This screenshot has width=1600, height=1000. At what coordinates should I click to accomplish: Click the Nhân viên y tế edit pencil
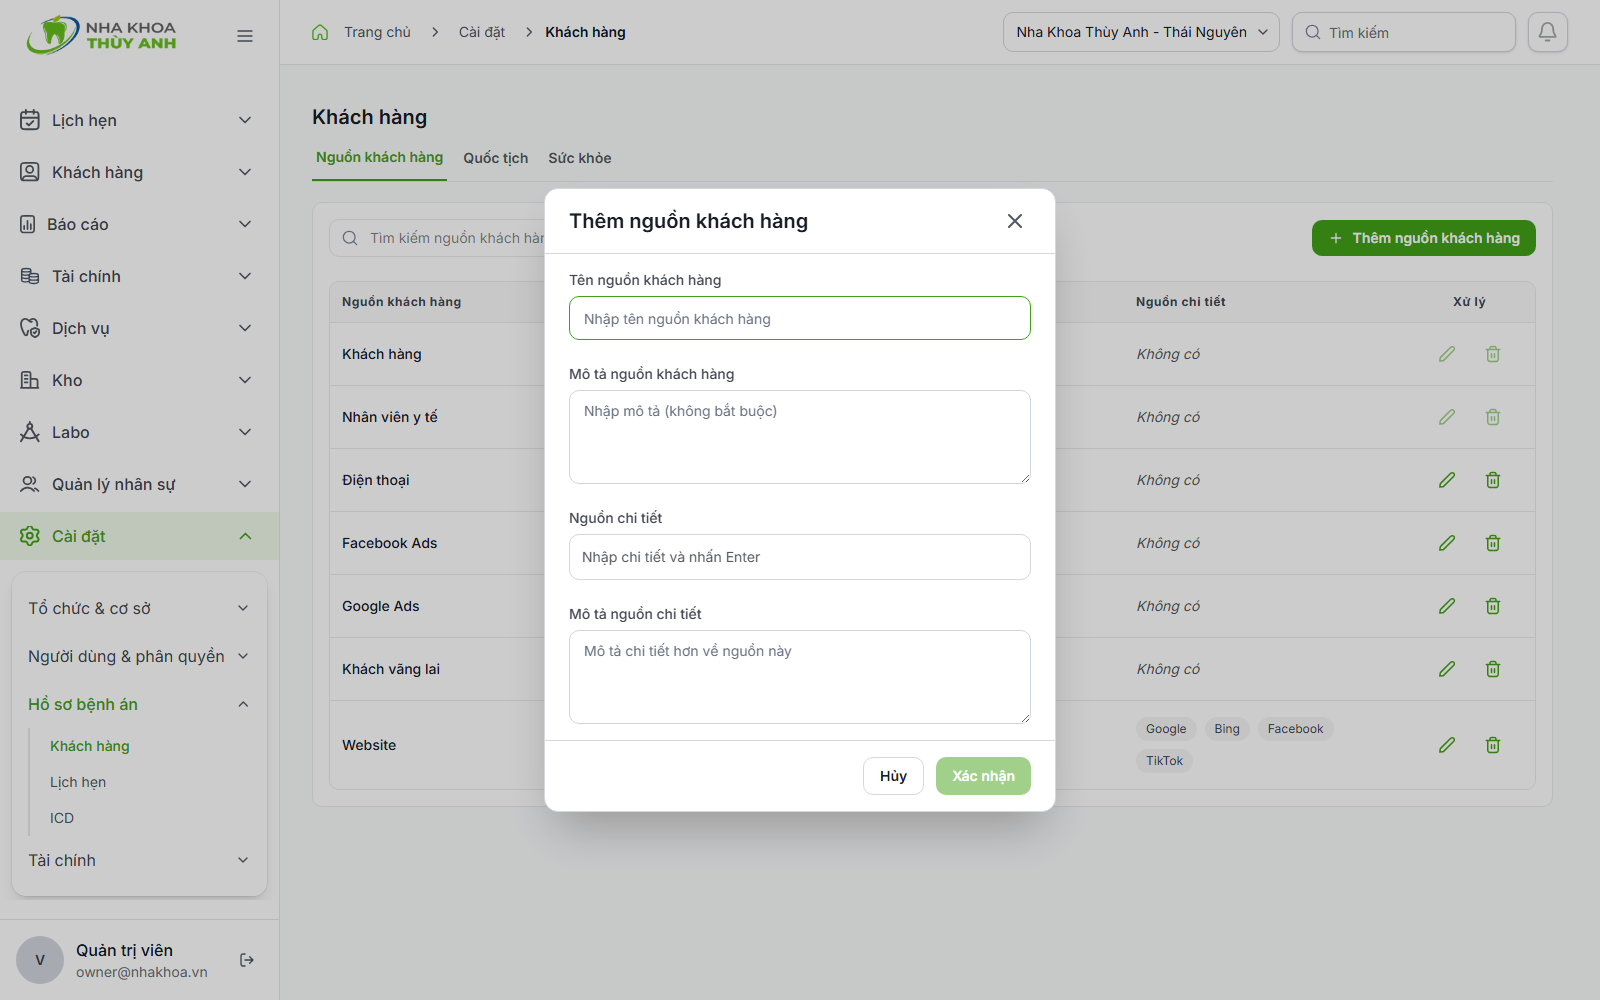coord(1447,417)
